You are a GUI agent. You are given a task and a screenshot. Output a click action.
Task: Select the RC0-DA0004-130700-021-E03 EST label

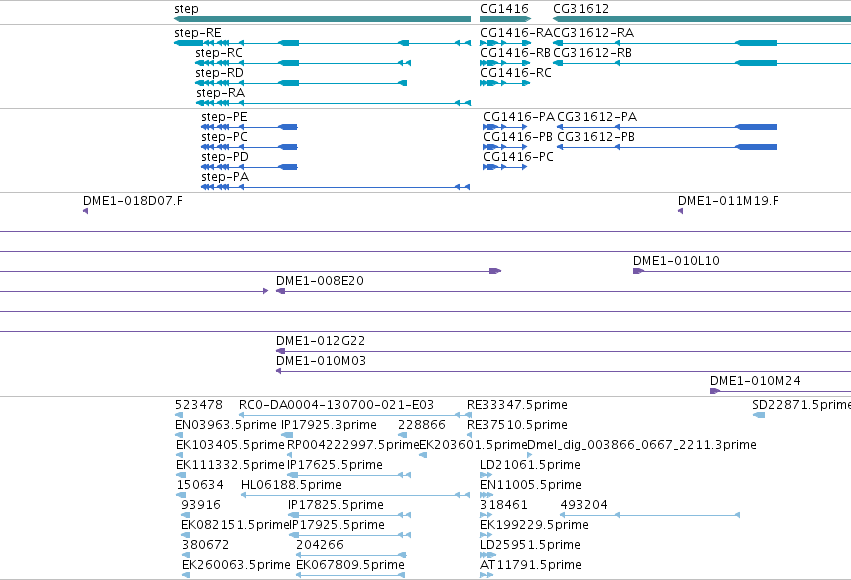click(x=336, y=405)
